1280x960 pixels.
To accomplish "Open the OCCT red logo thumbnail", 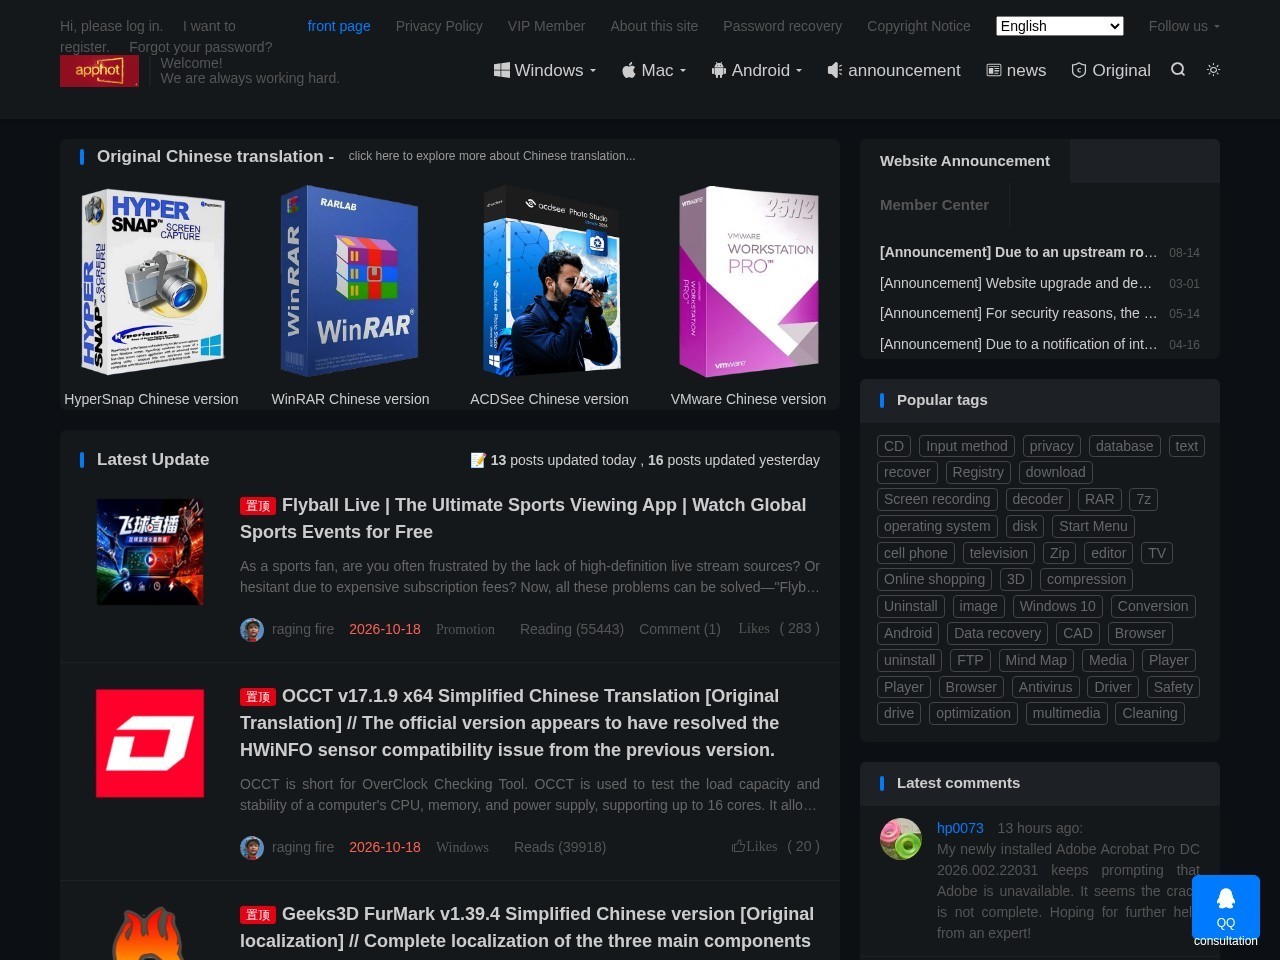I will (150, 743).
